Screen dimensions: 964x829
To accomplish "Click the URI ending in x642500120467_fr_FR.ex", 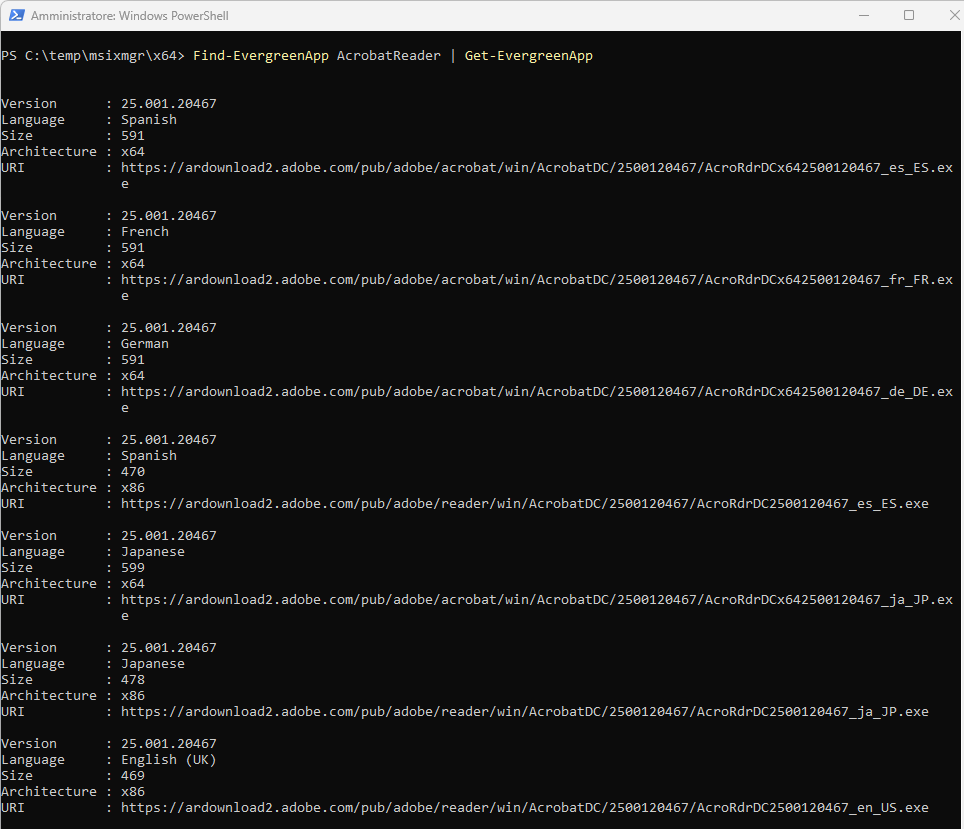I will pyautogui.click(x=537, y=279).
